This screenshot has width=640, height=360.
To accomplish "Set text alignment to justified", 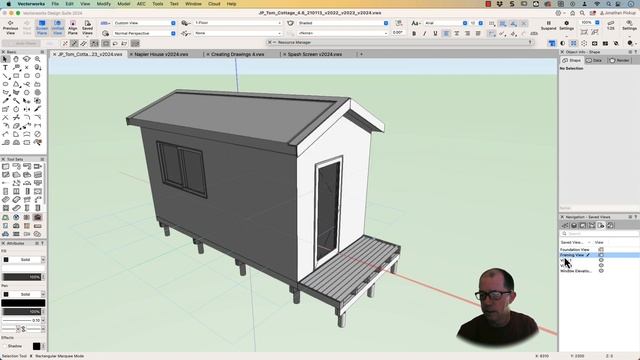I will click(478, 33).
